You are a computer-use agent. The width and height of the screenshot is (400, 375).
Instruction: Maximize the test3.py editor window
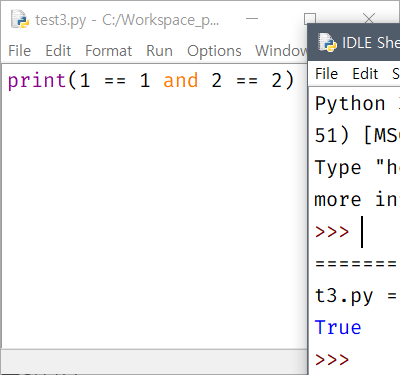310,19
